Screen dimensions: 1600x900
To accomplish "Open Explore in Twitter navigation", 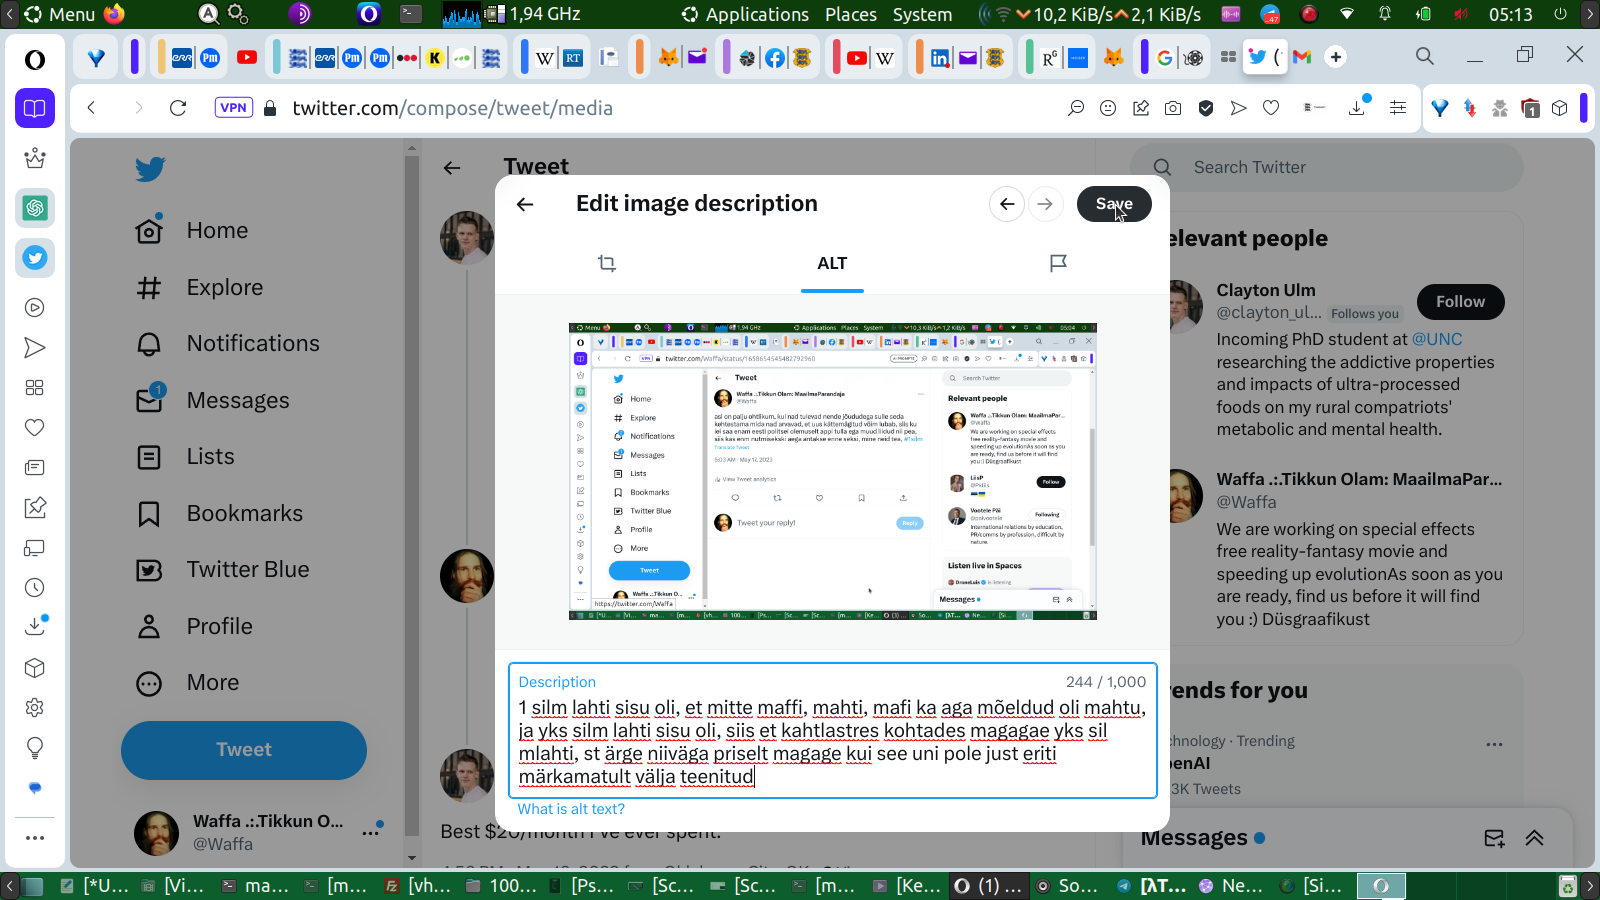I will pyautogui.click(x=200, y=287).
